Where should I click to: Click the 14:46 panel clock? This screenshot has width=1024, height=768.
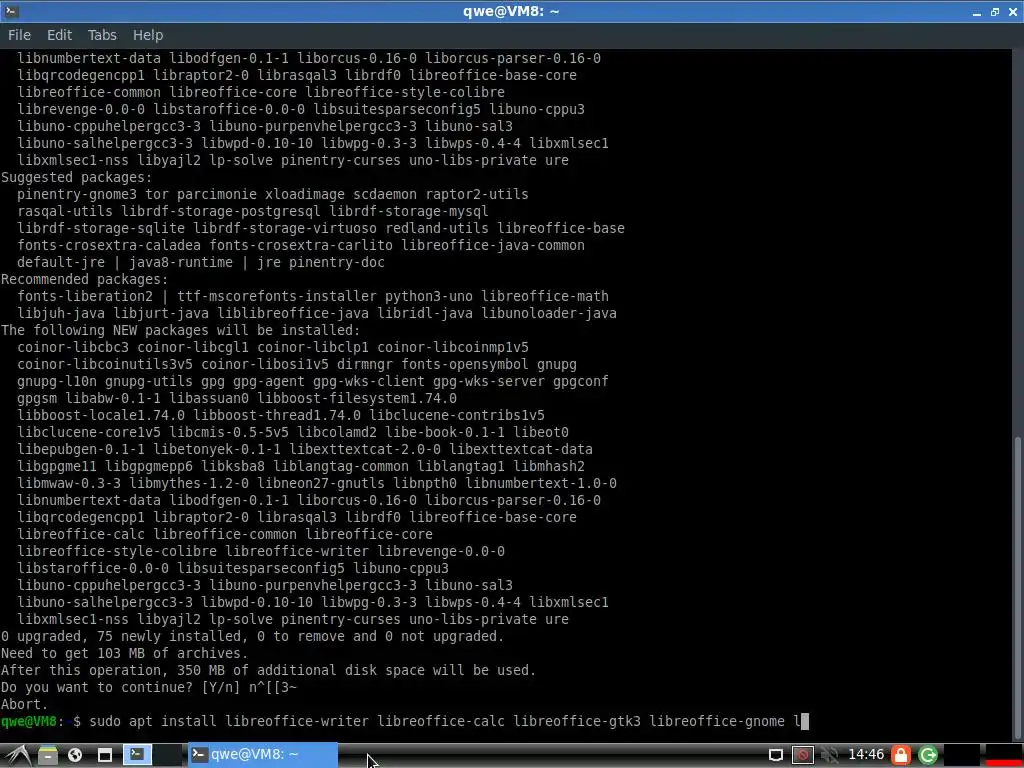click(x=866, y=755)
